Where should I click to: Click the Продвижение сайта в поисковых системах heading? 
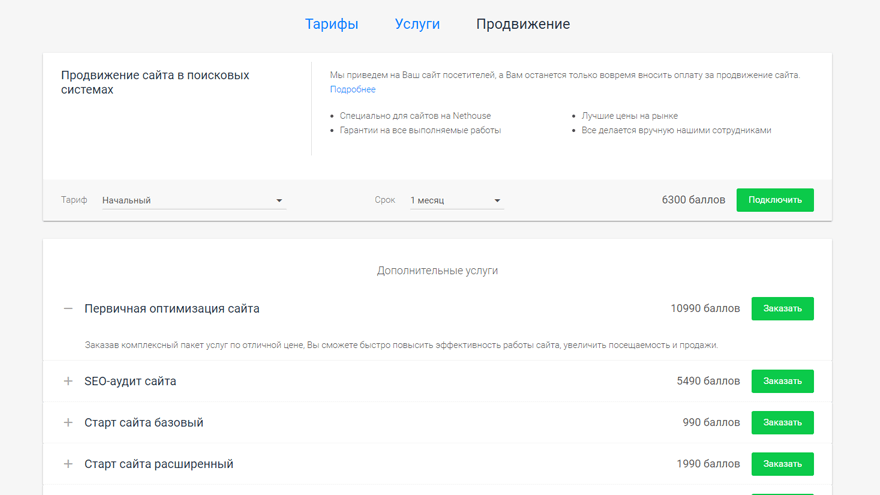tap(155, 82)
